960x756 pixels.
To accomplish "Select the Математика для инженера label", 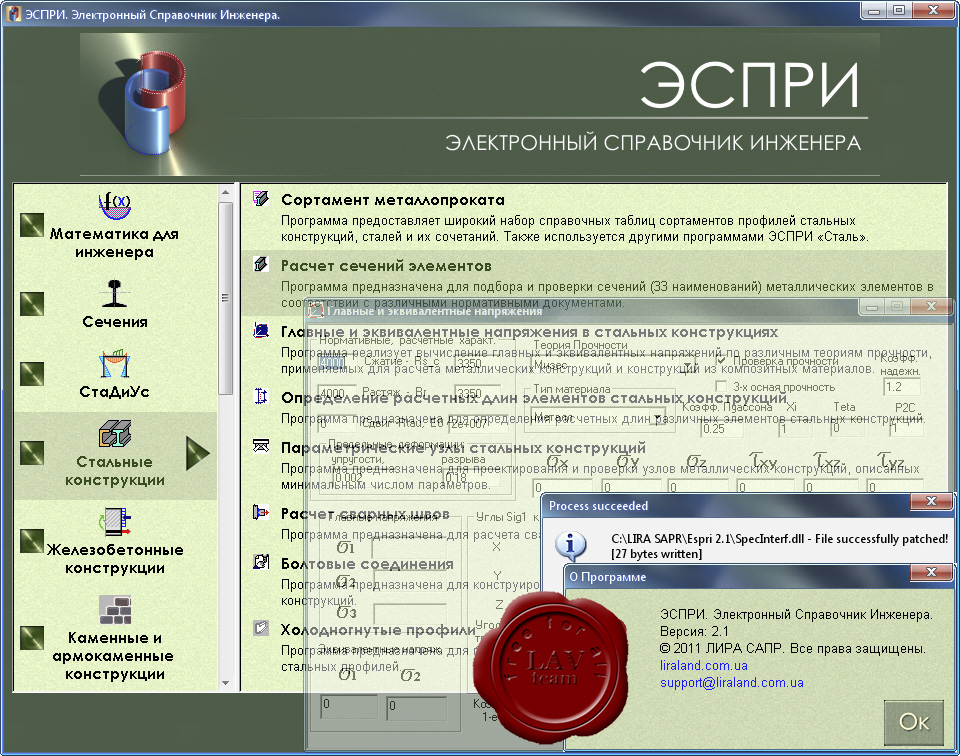I will click(114, 243).
